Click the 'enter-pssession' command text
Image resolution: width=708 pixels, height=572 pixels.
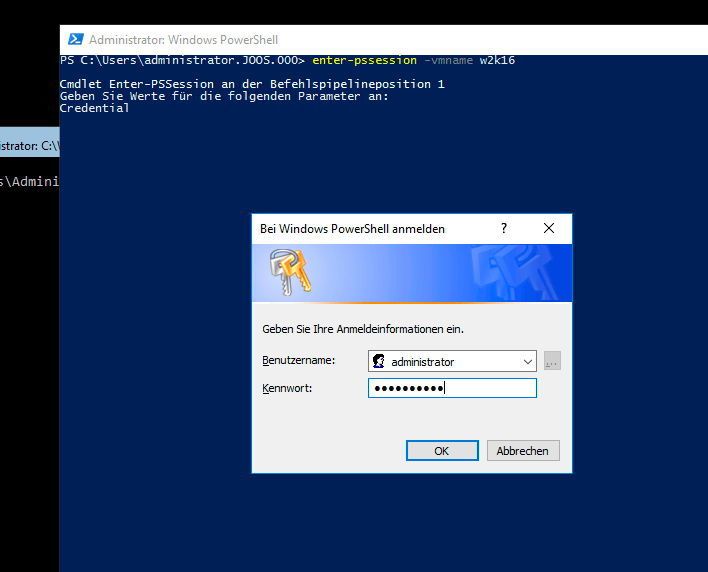(x=364, y=60)
